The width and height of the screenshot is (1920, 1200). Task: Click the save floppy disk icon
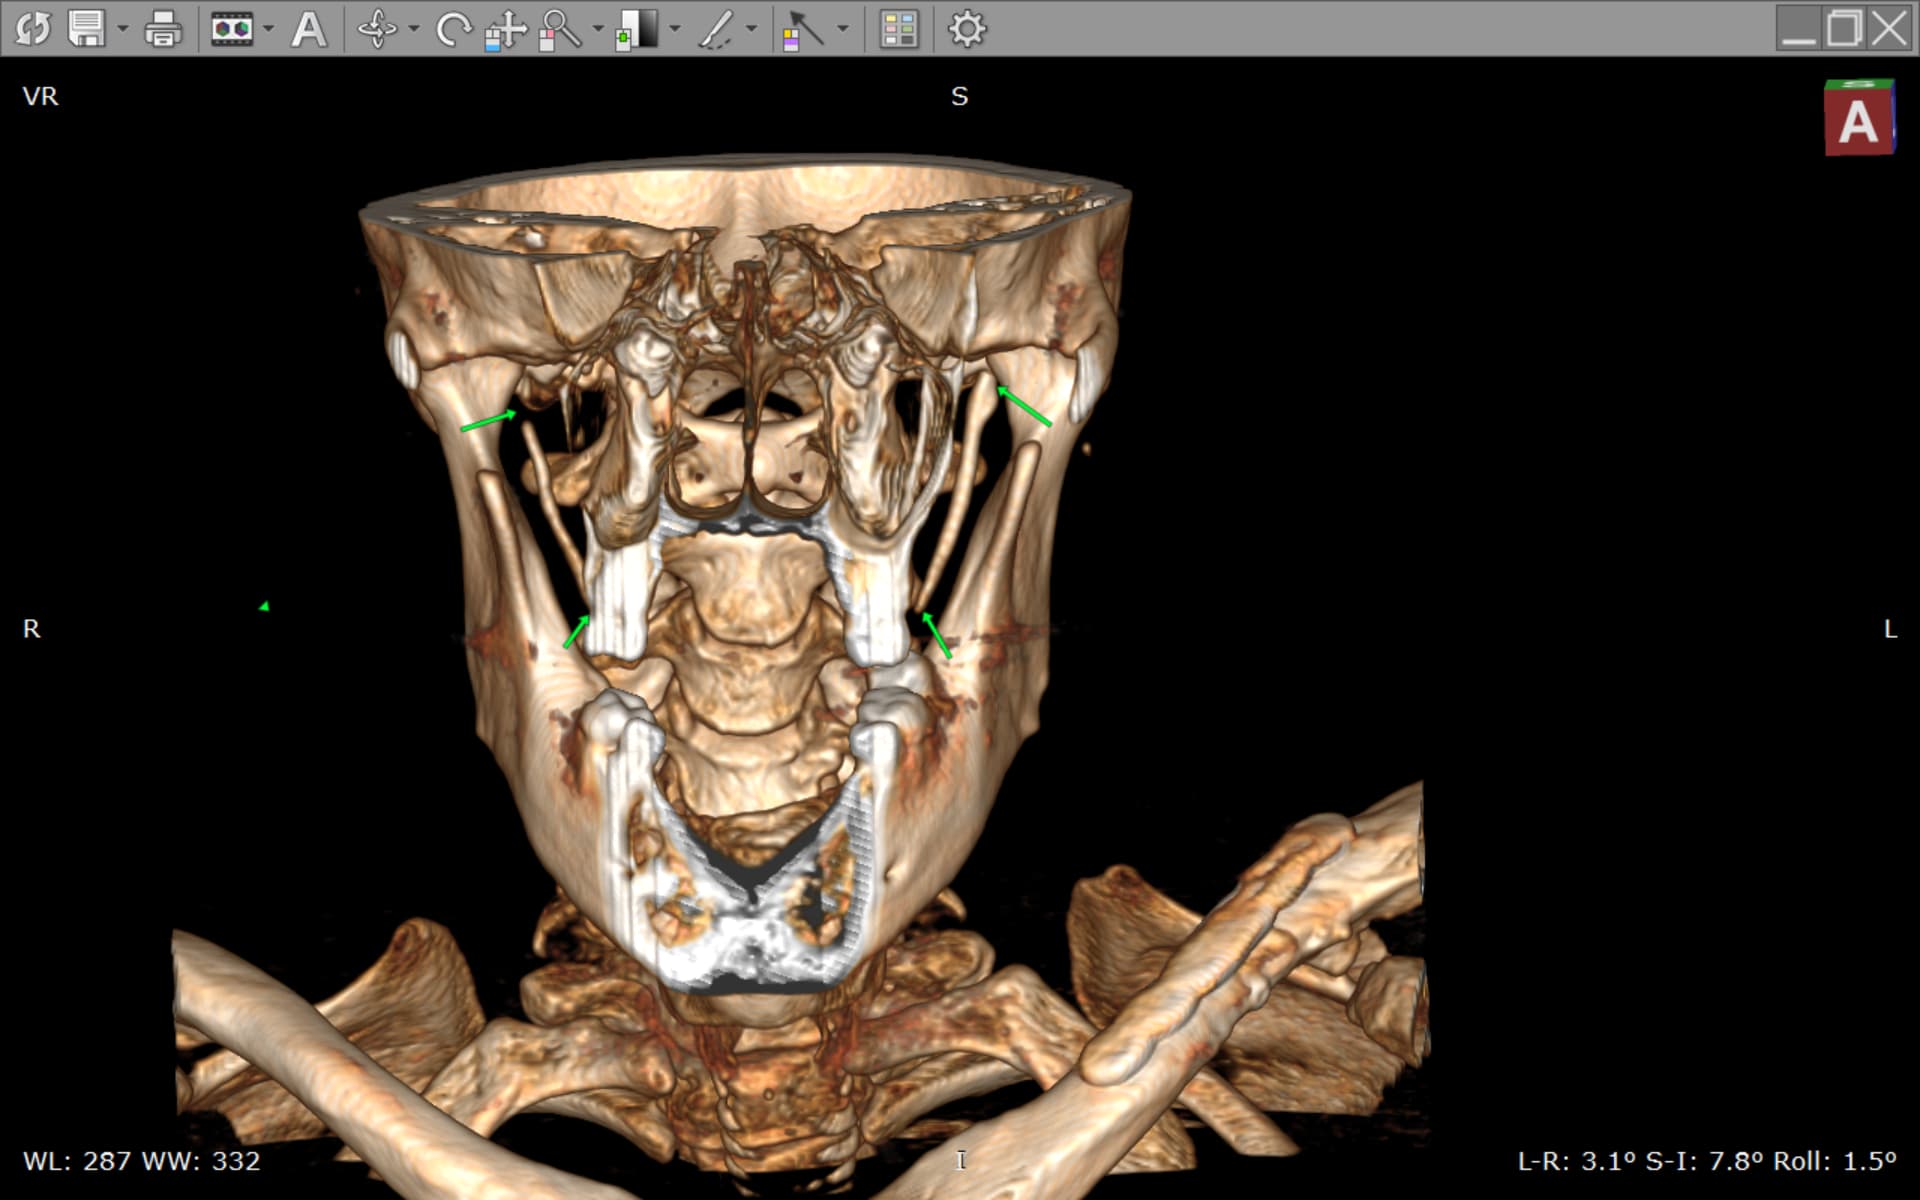[86, 29]
